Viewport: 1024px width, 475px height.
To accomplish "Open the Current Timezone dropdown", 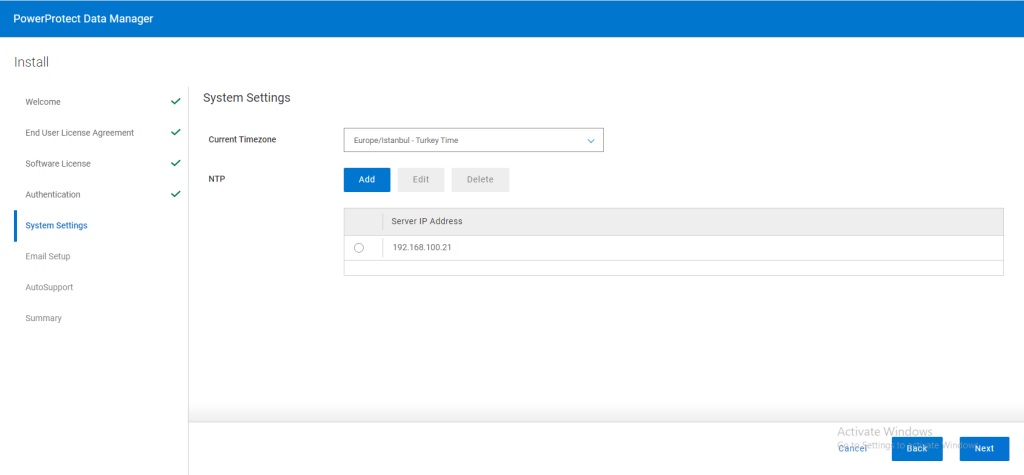I will [x=473, y=141].
